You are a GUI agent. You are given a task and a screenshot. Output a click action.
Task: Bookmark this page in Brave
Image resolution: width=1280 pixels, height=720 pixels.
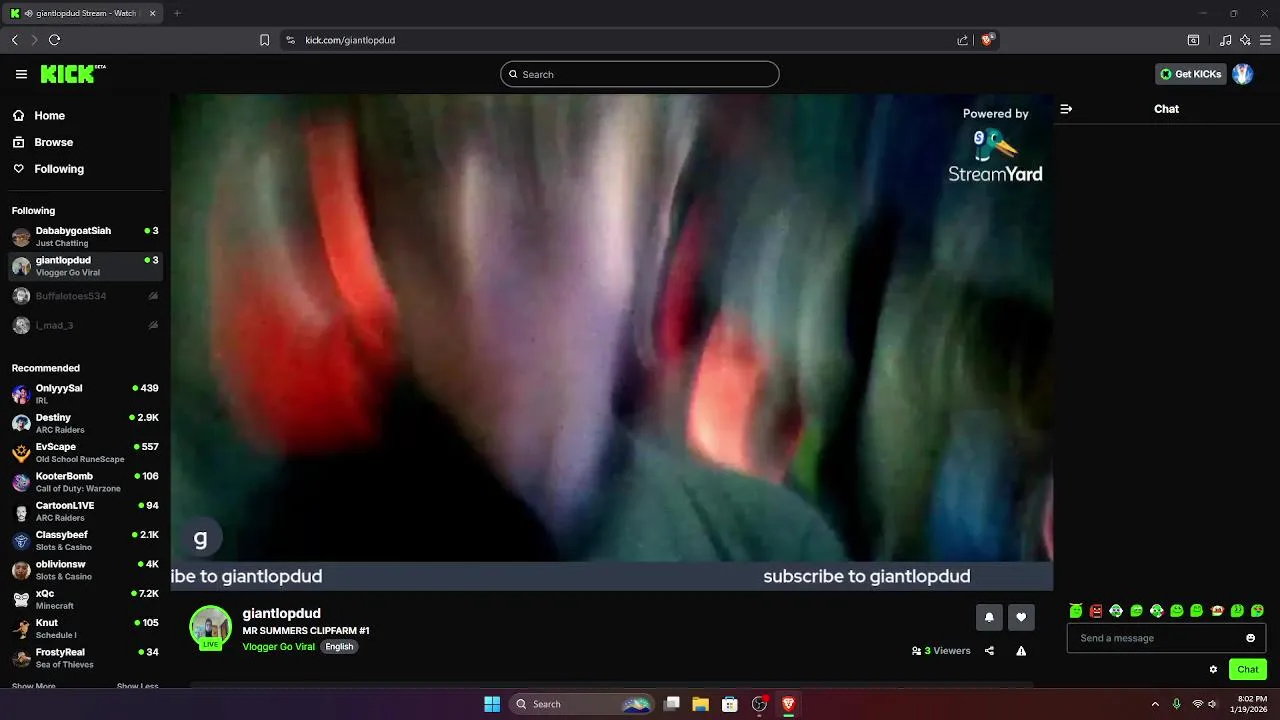[264, 40]
